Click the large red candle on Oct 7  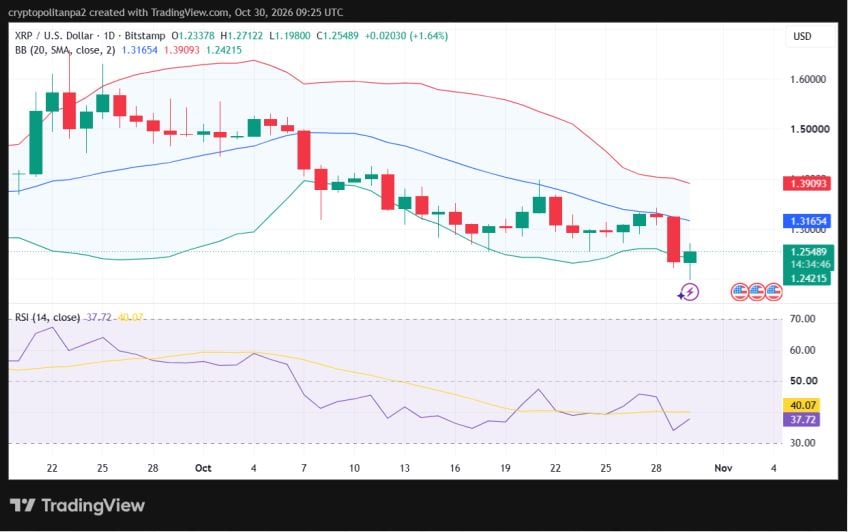point(304,150)
